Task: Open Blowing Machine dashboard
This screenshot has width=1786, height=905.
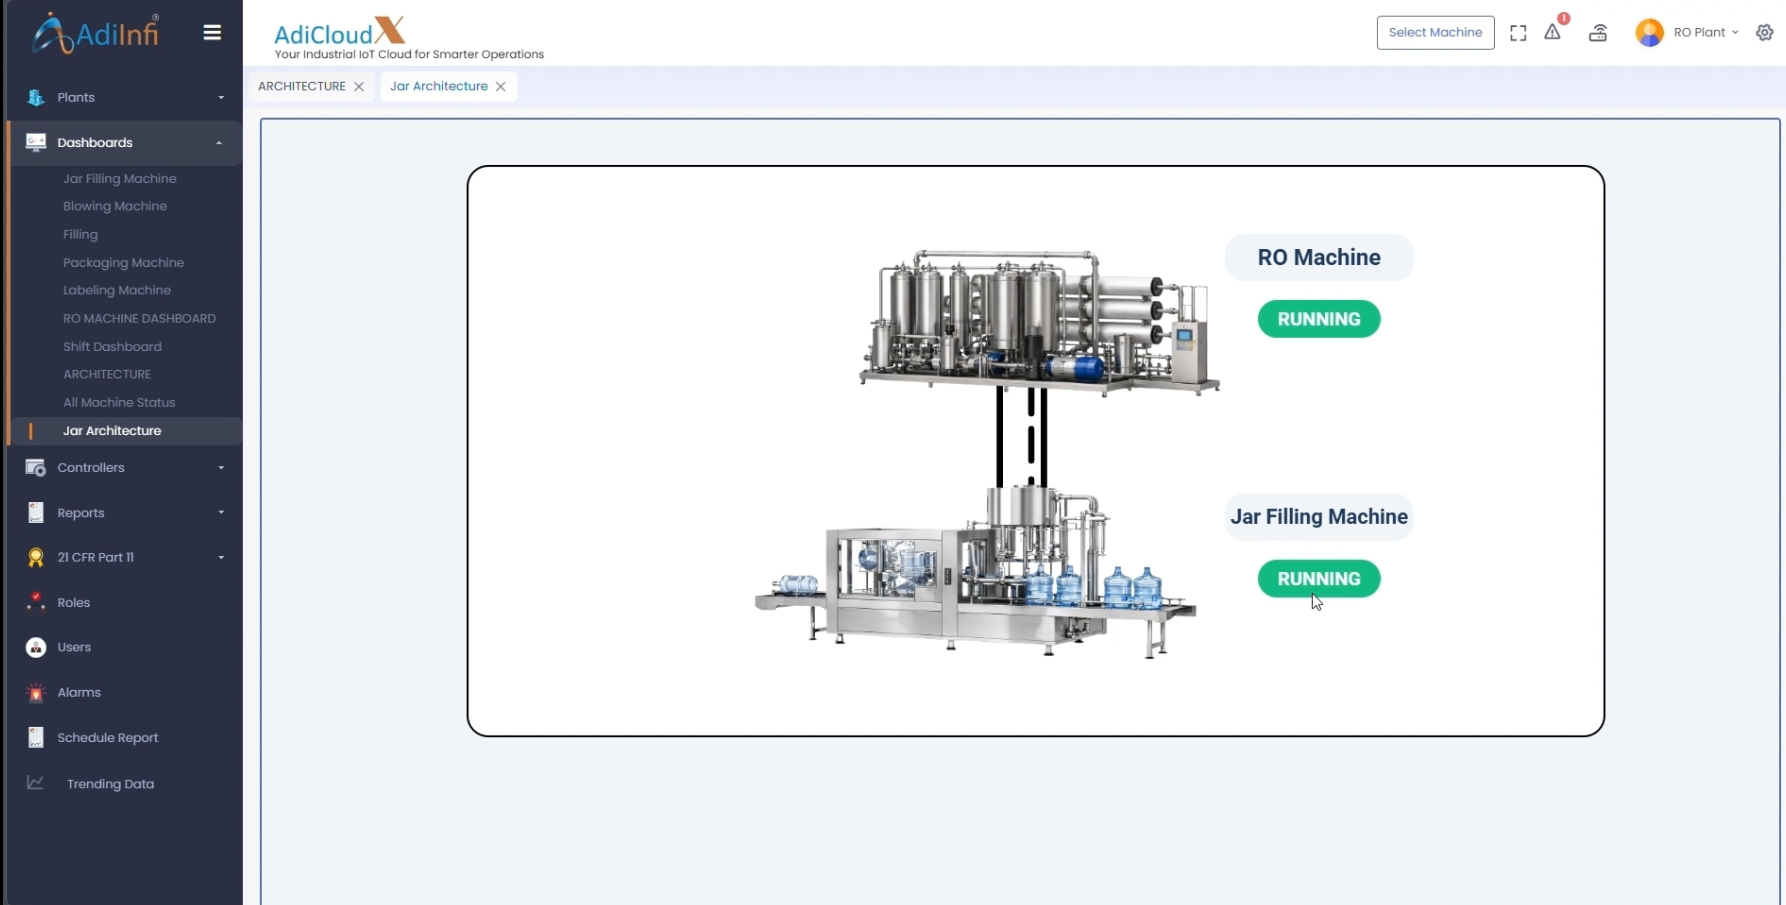Action: point(114,206)
